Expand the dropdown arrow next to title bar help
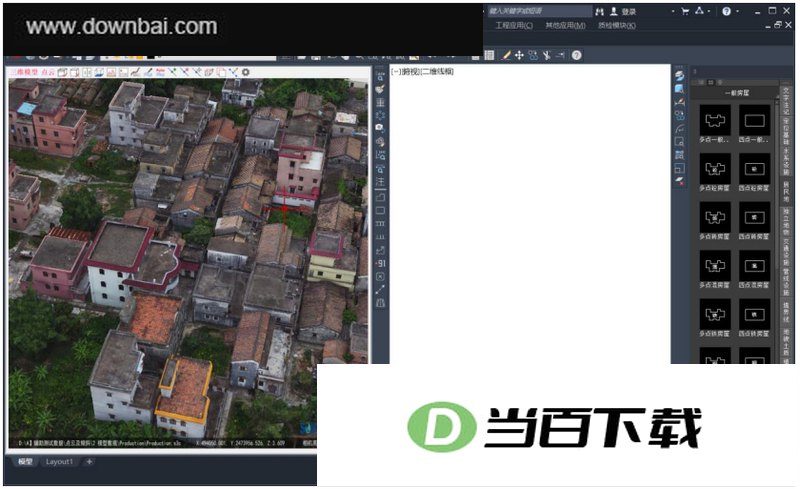The height and width of the screenshot is (489, 800). (x=738, y=11)
